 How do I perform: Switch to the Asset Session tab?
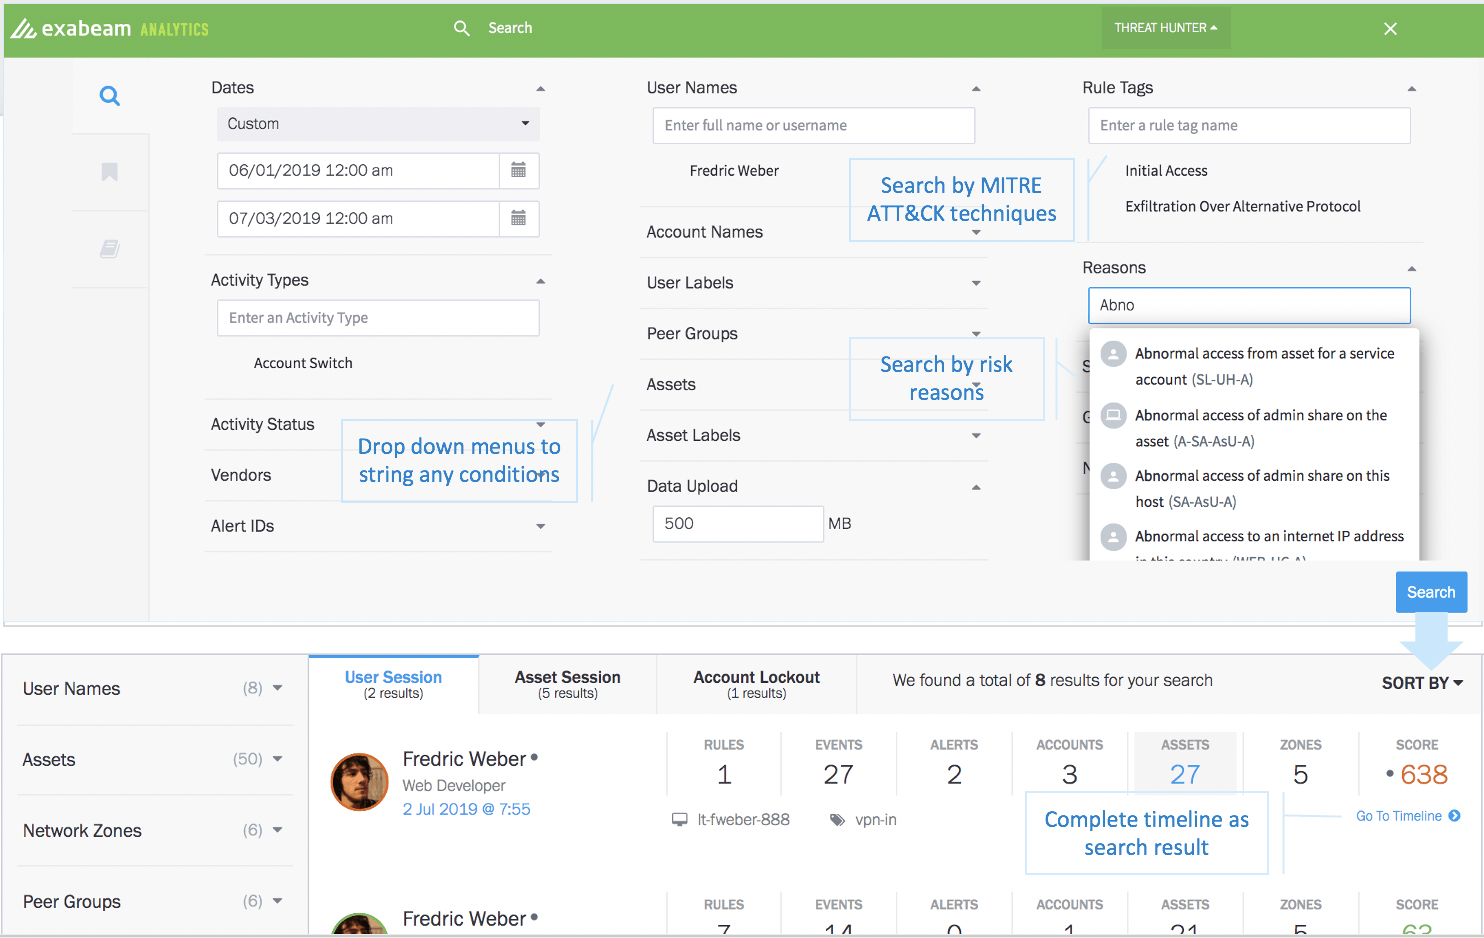coord(568,684)
